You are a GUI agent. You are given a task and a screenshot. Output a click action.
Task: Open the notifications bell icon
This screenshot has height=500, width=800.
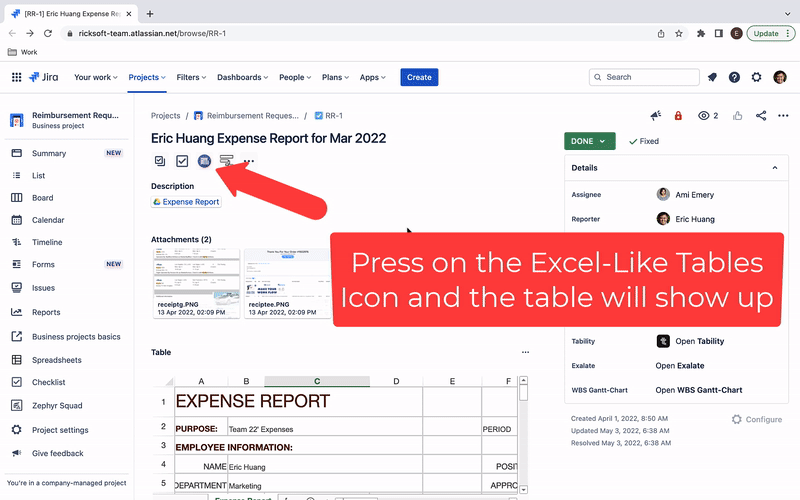point(712,77)
